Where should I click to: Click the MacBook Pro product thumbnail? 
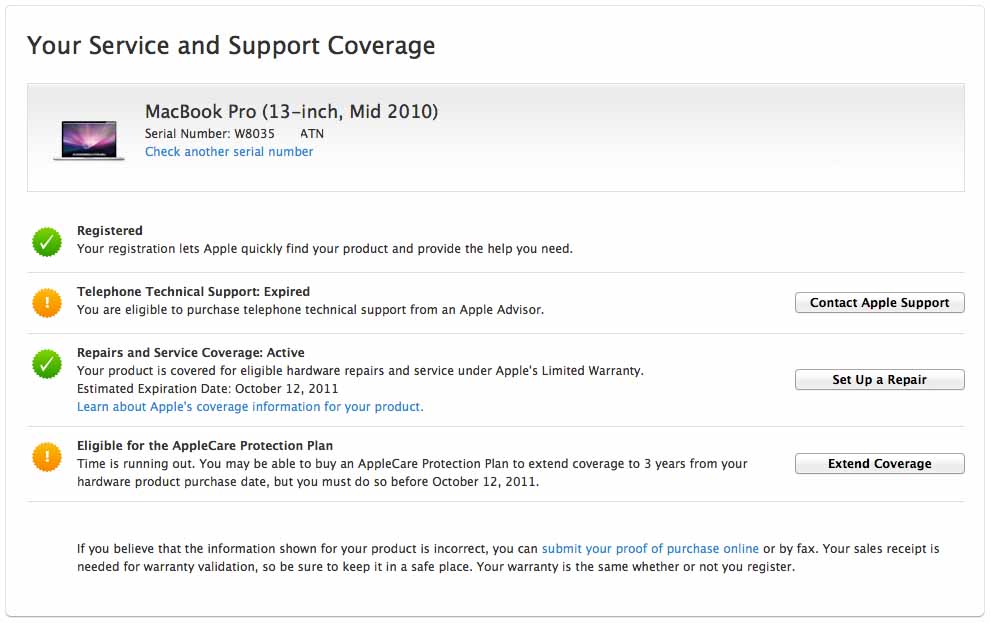[x=89, y=139]
